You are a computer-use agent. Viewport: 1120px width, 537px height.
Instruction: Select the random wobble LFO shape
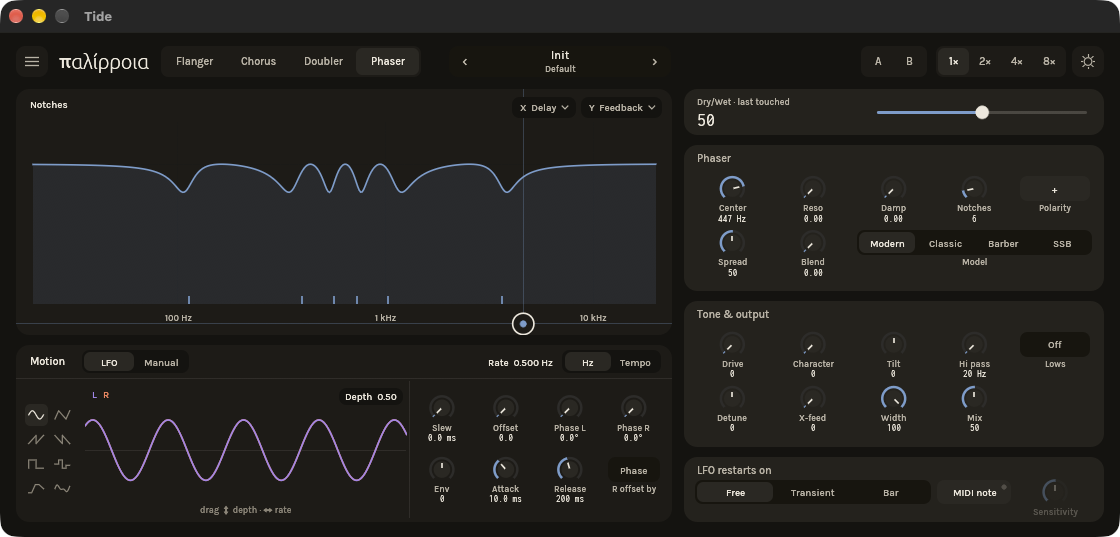coord(63,489)
